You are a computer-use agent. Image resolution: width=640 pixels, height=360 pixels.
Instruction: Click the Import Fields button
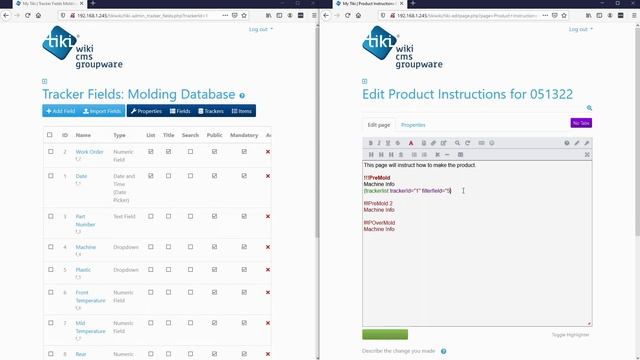pyautogui.click(x=102, y=111)
